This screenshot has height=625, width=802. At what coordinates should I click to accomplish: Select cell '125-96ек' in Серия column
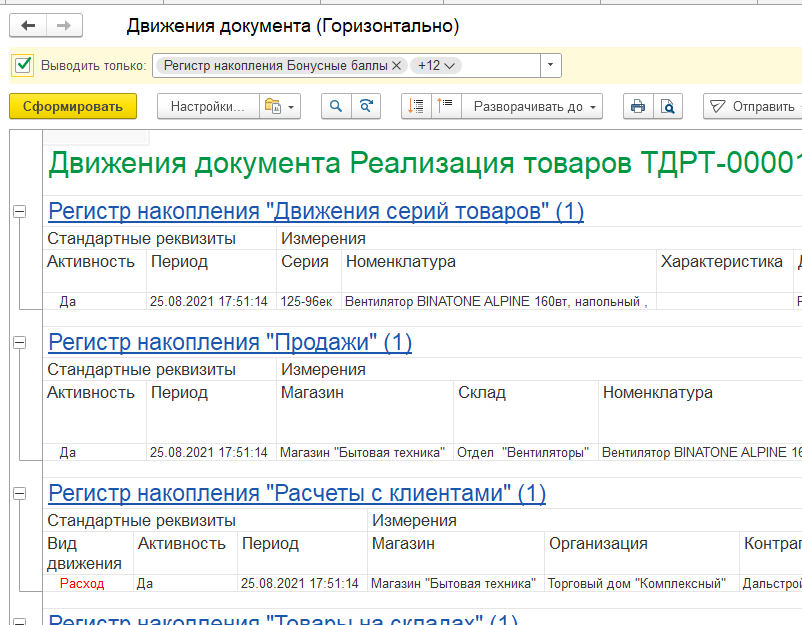click(309, 301)
